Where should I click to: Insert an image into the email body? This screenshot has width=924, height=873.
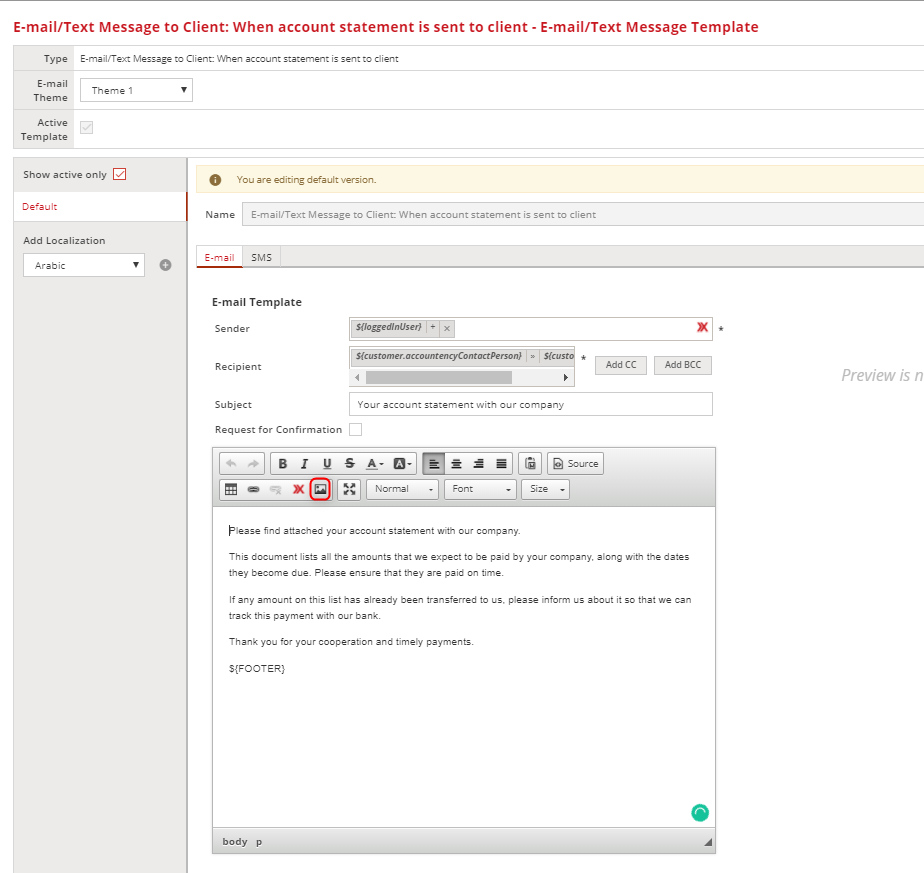pyautogui.click(x=320, y=489)
